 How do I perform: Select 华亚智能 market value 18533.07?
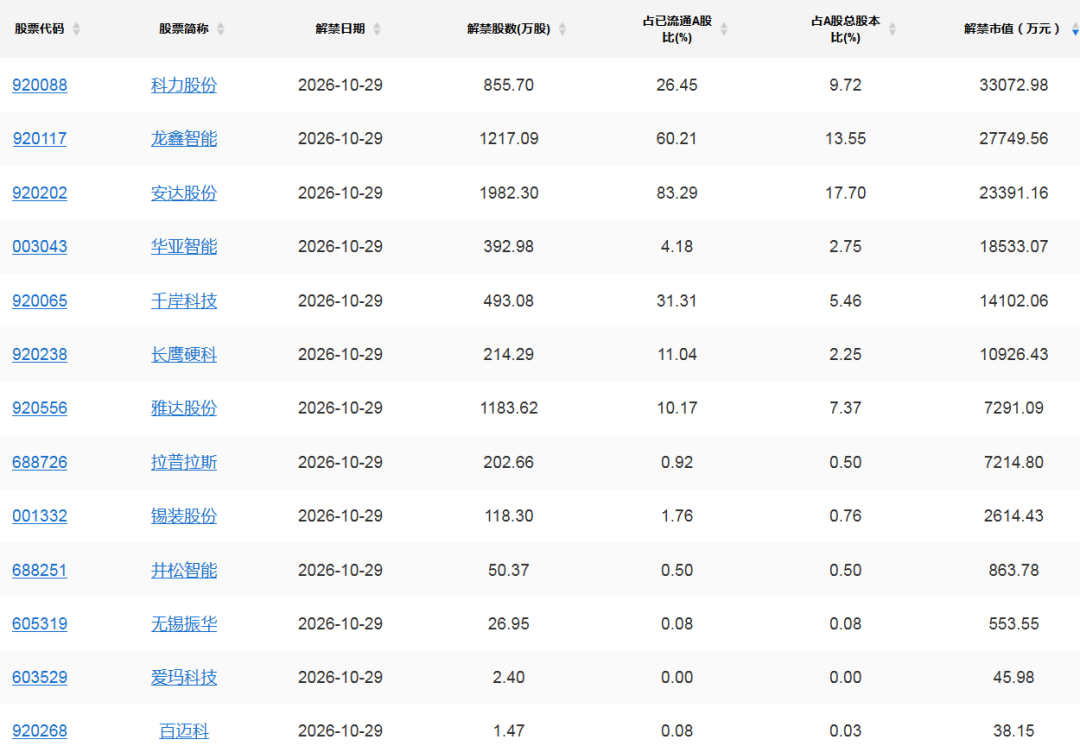pos(1013,247)
